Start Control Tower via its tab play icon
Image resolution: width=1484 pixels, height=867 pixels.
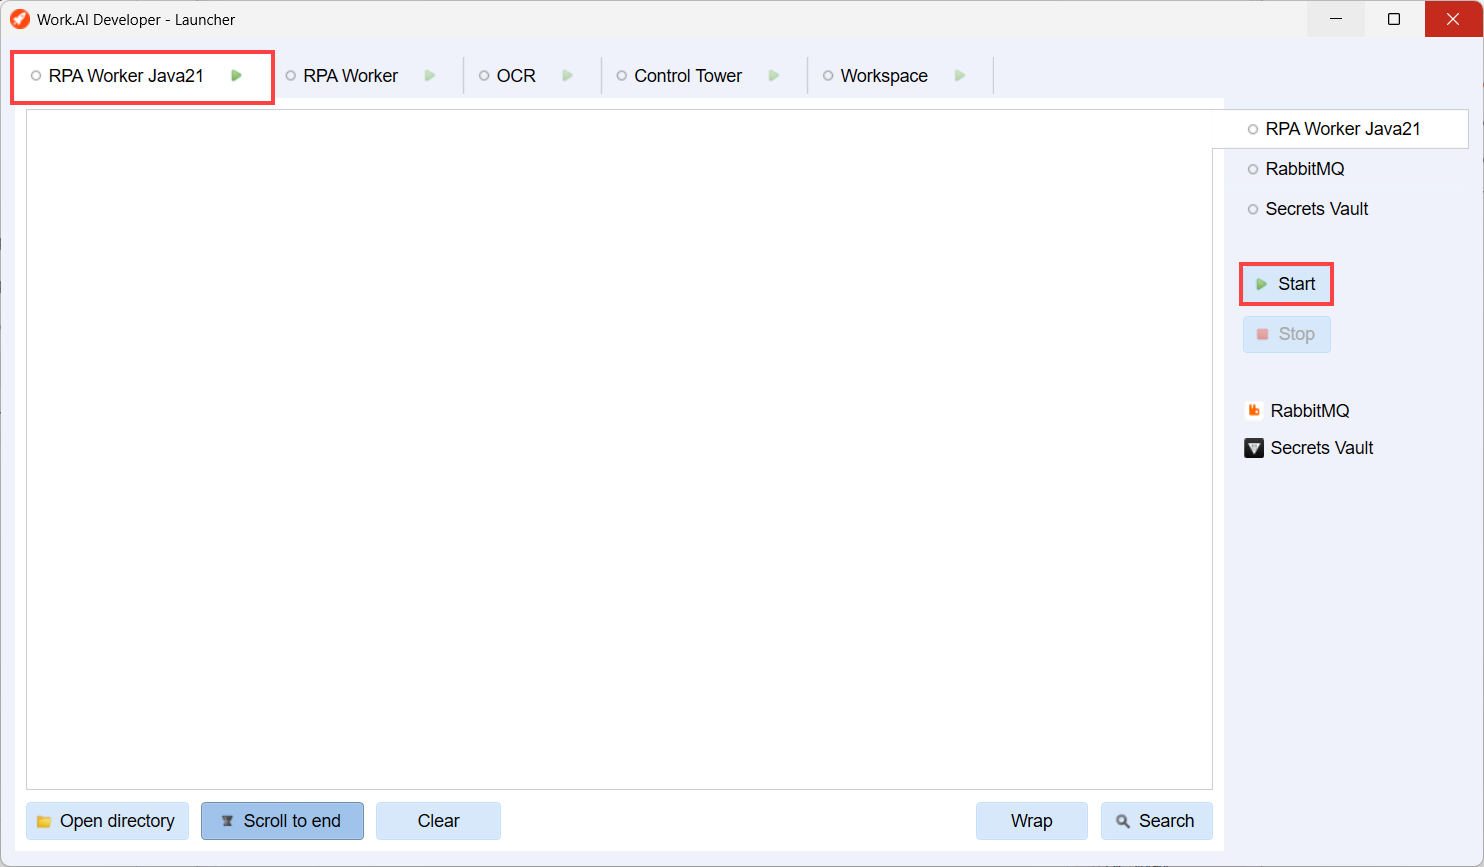click(774, 76)
